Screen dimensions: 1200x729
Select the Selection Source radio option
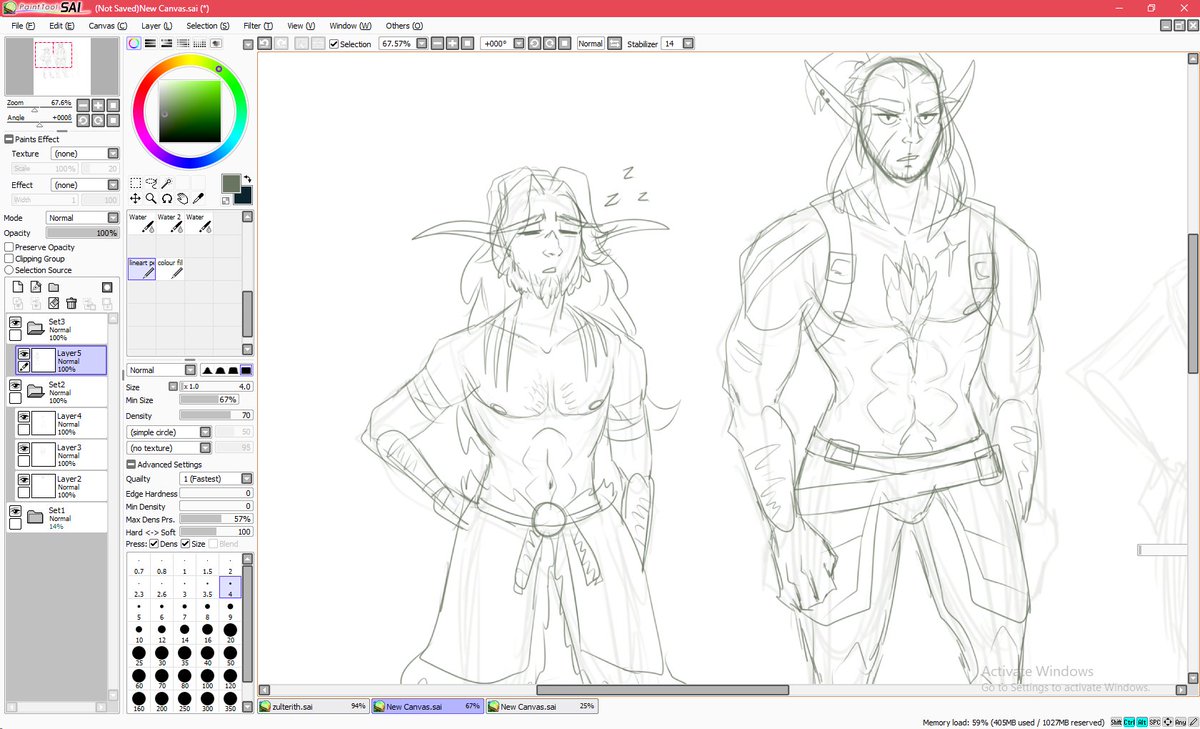click(x=9, y=270)
